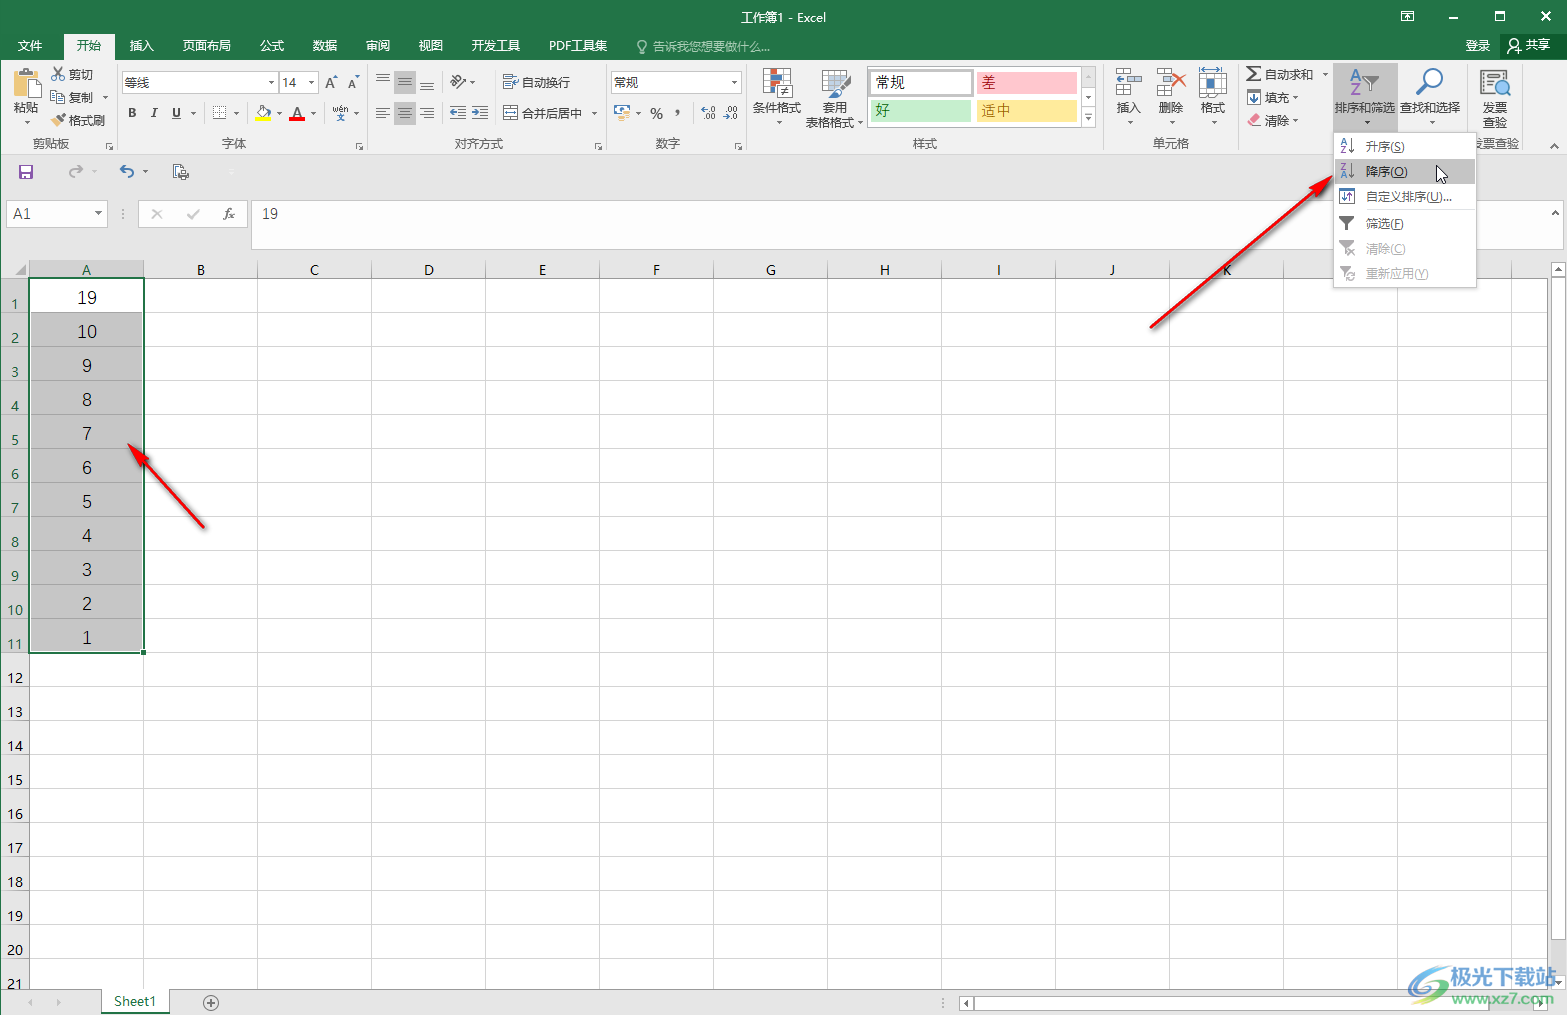Open the Fill dropdown
The width and height of the screenshot is (1567, 1015).
click(x=1272, y=97)
